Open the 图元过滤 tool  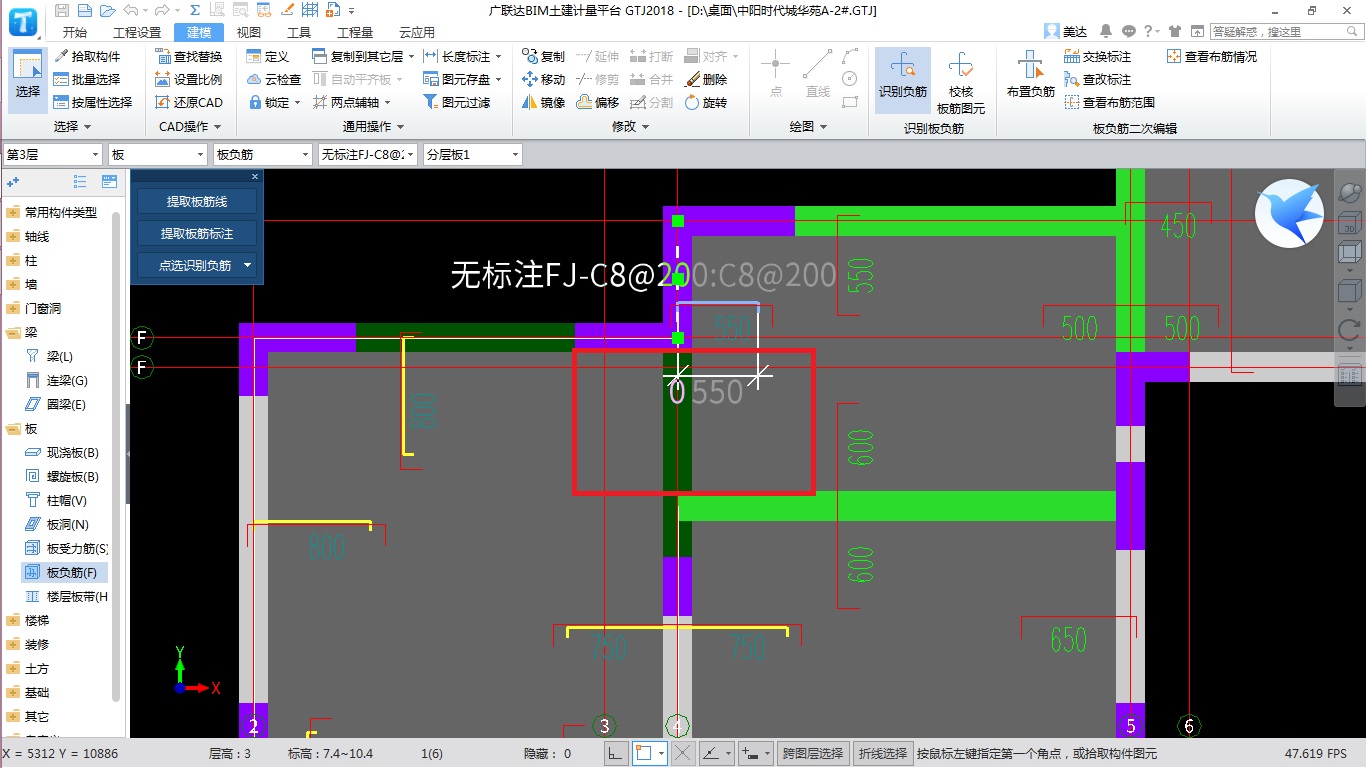tap(457, 102)
